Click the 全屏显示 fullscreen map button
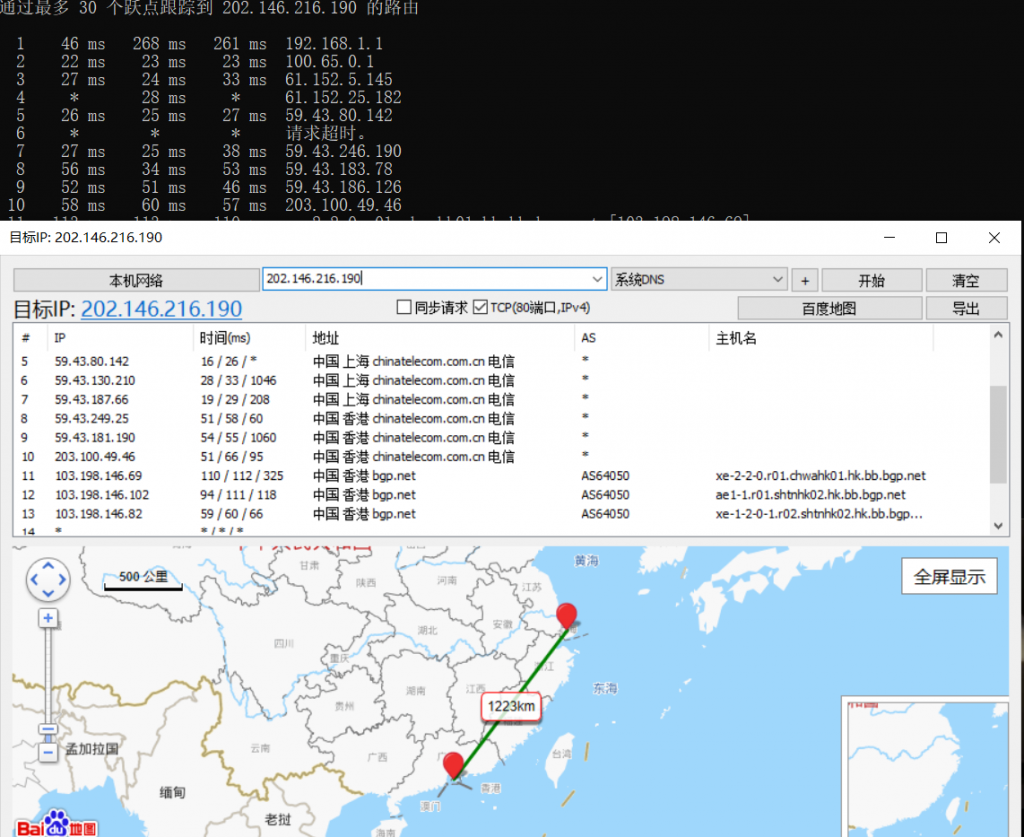Image resolution: width=1024 pixels, height=837 pixels. click(x=949, y=576)
